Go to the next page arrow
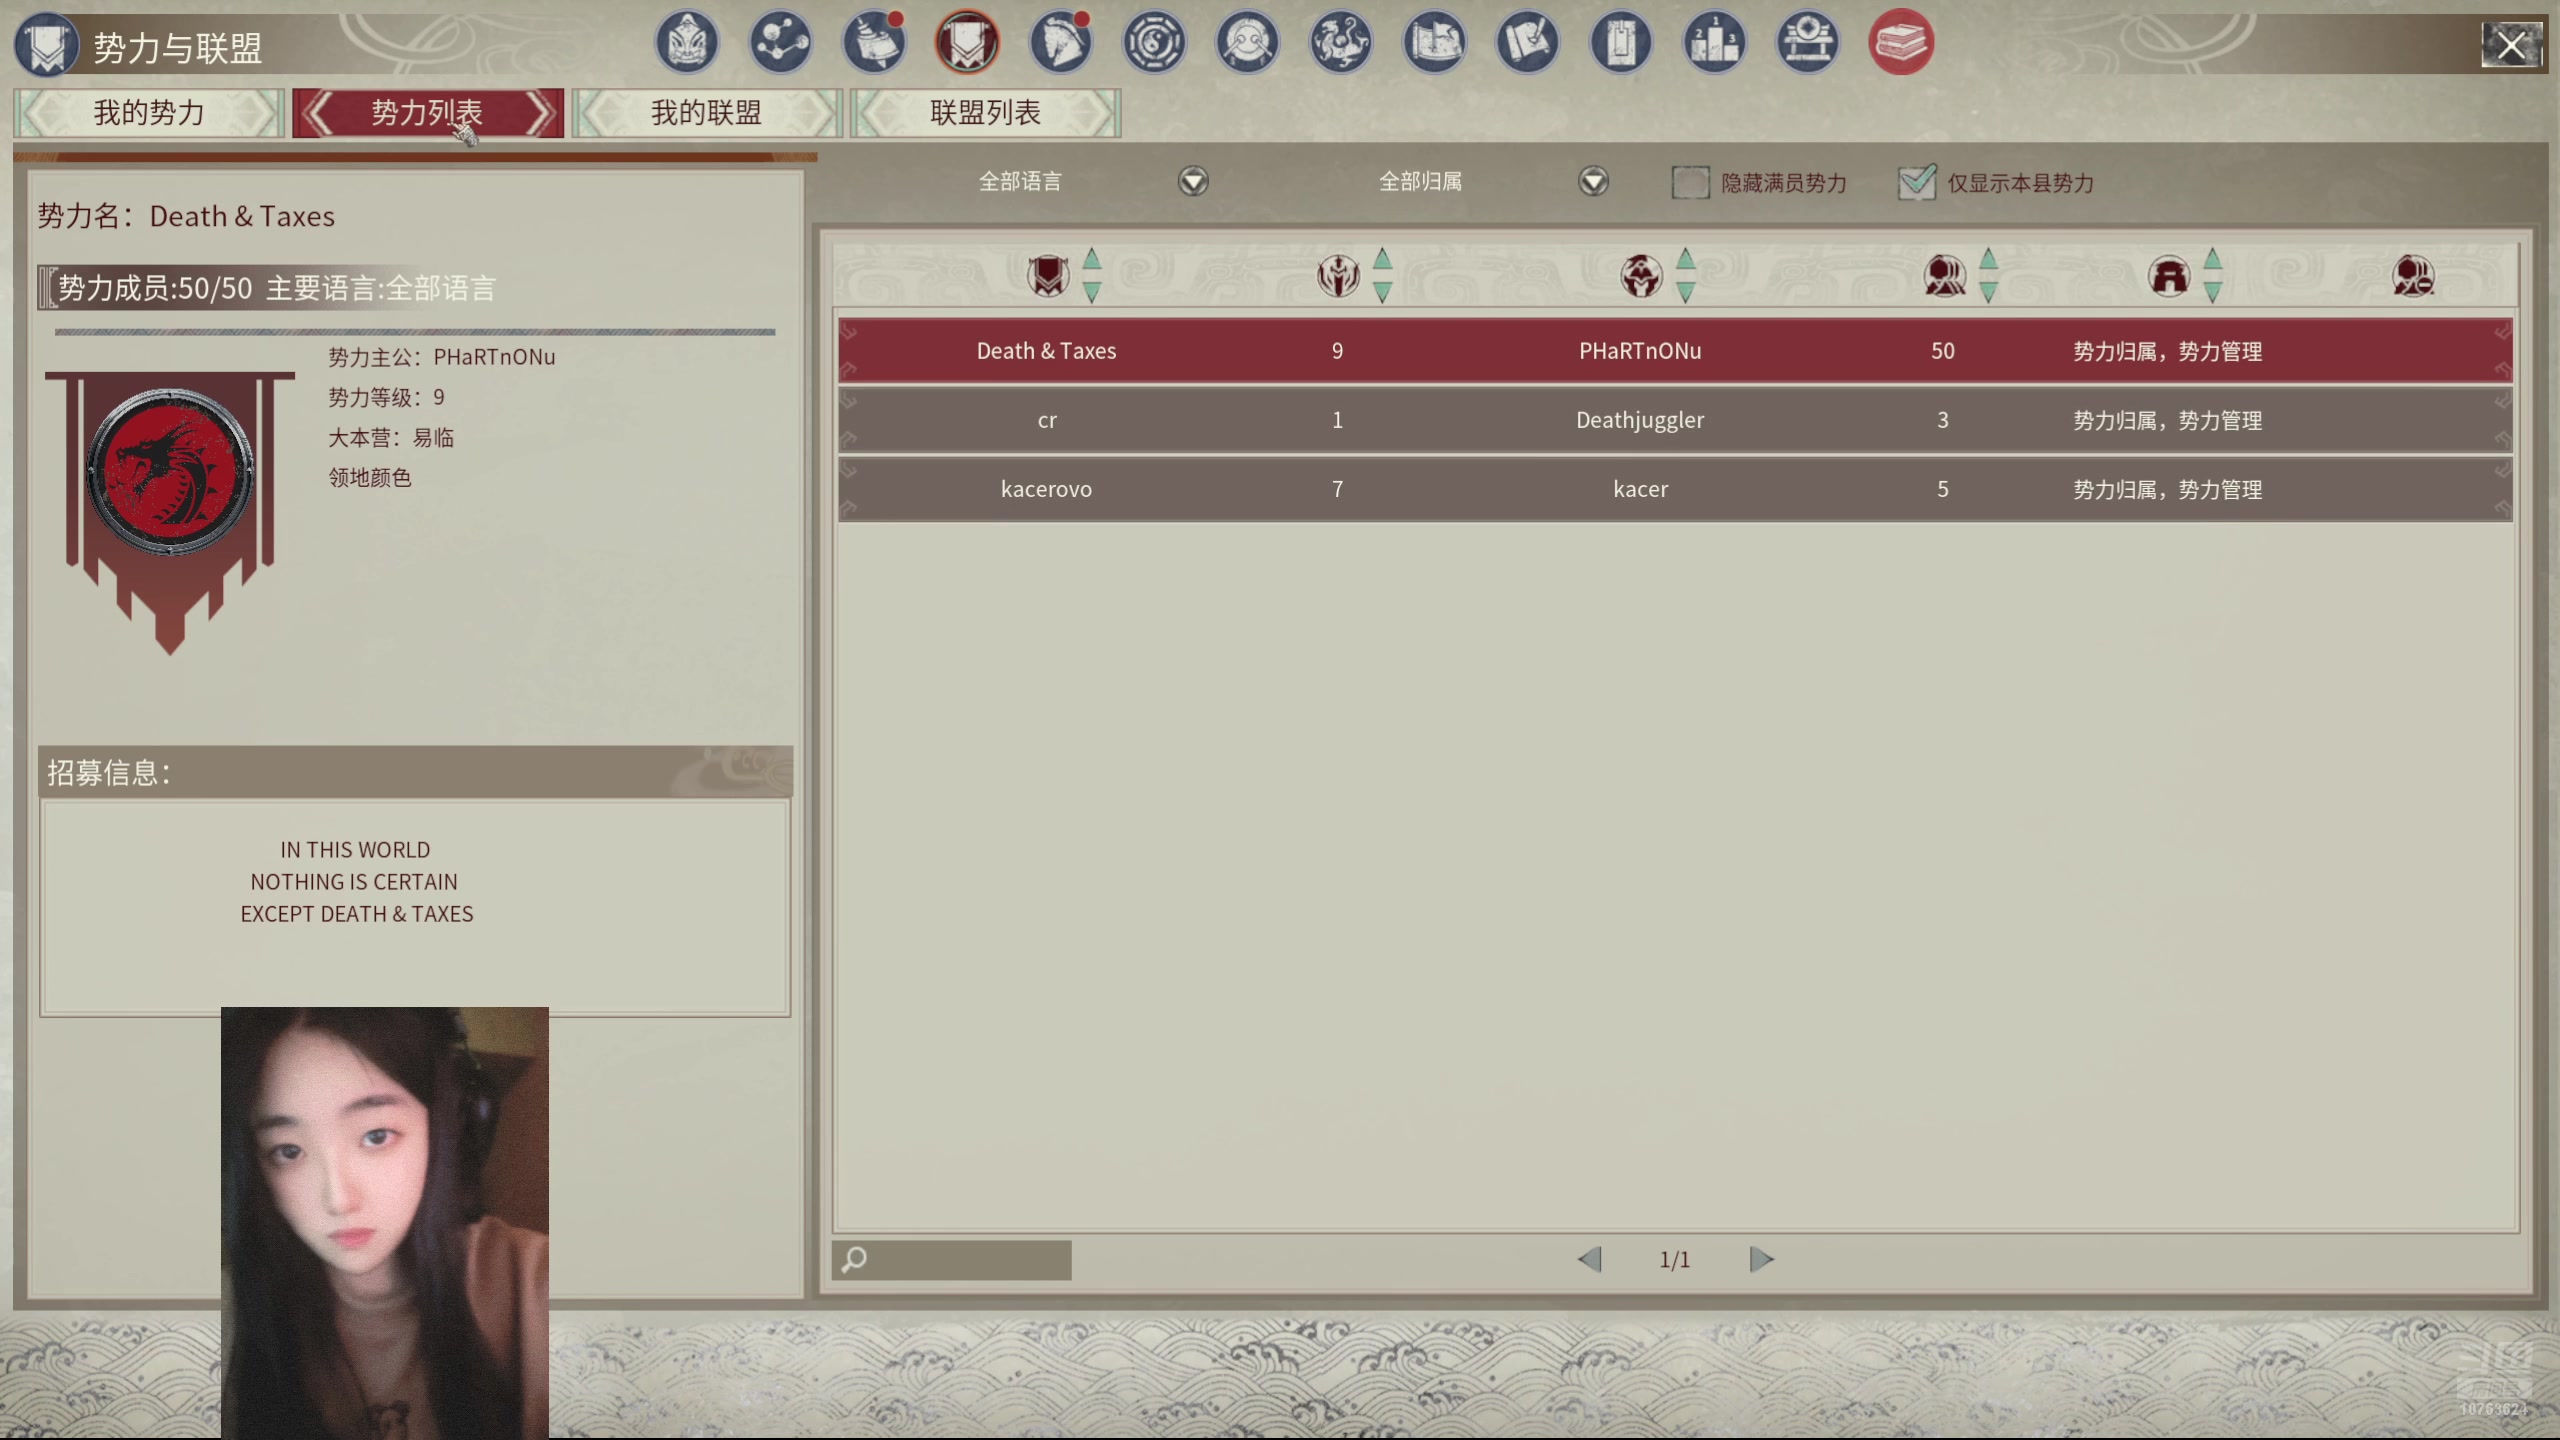2560x1440 pixels. click(x=1761, y=1259)
